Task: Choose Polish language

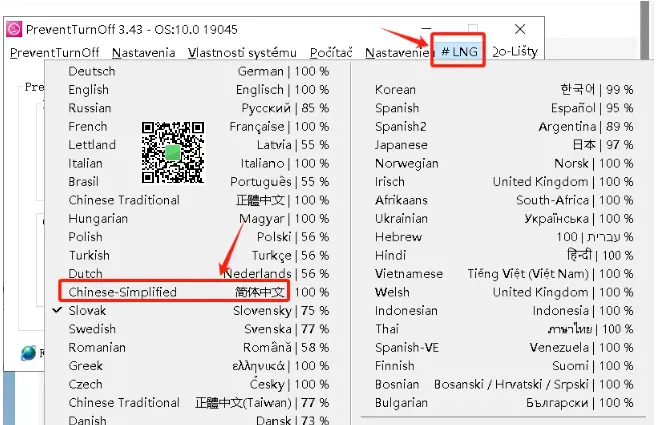Action: click(x=198, y=237)
